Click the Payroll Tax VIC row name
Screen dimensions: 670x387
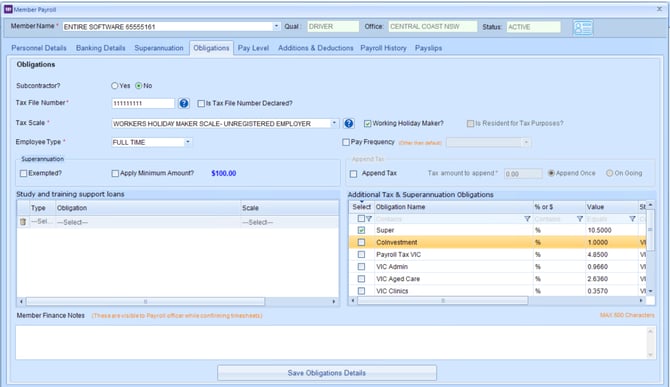coord(399,255)
